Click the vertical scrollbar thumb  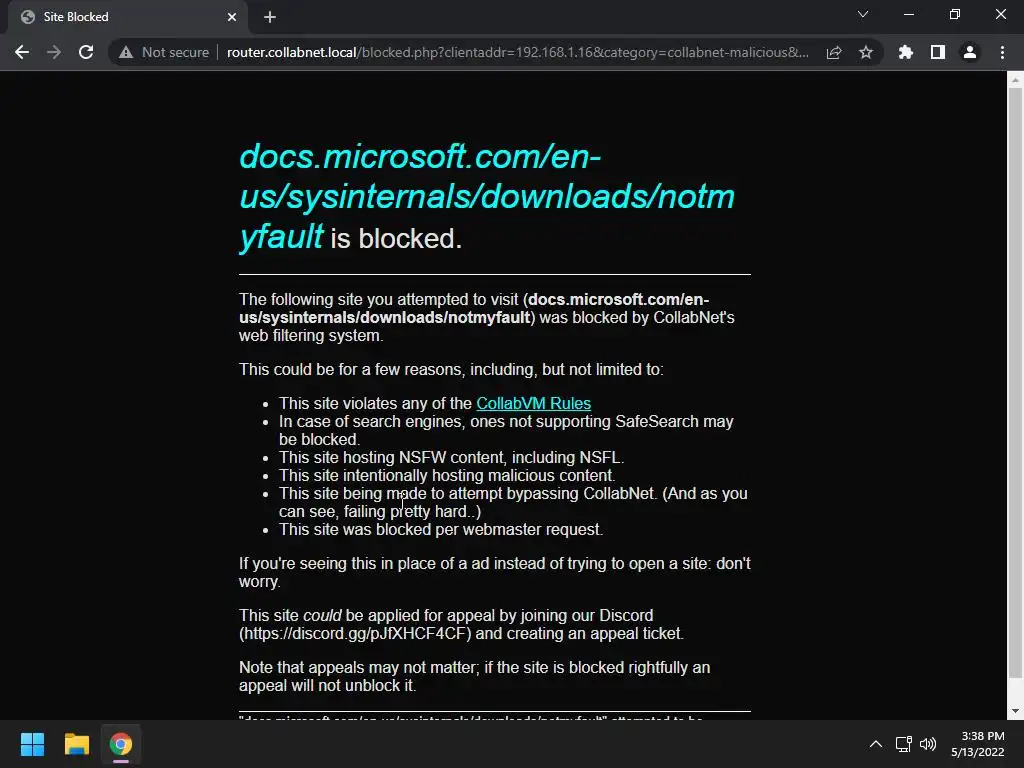[1015, 382]
